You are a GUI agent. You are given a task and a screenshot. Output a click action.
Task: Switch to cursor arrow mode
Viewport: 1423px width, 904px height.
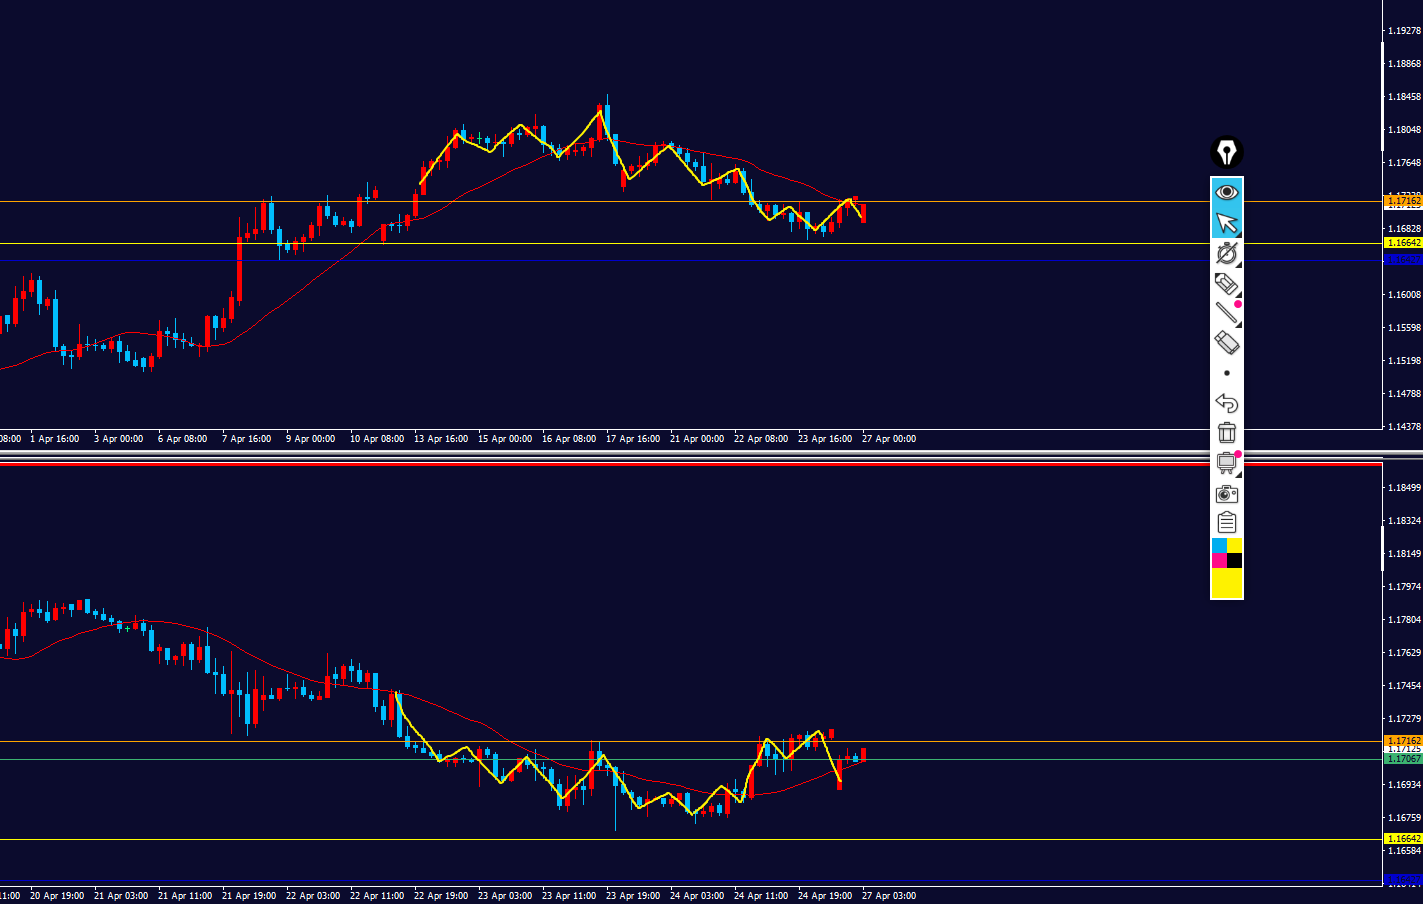(1226, 222)
